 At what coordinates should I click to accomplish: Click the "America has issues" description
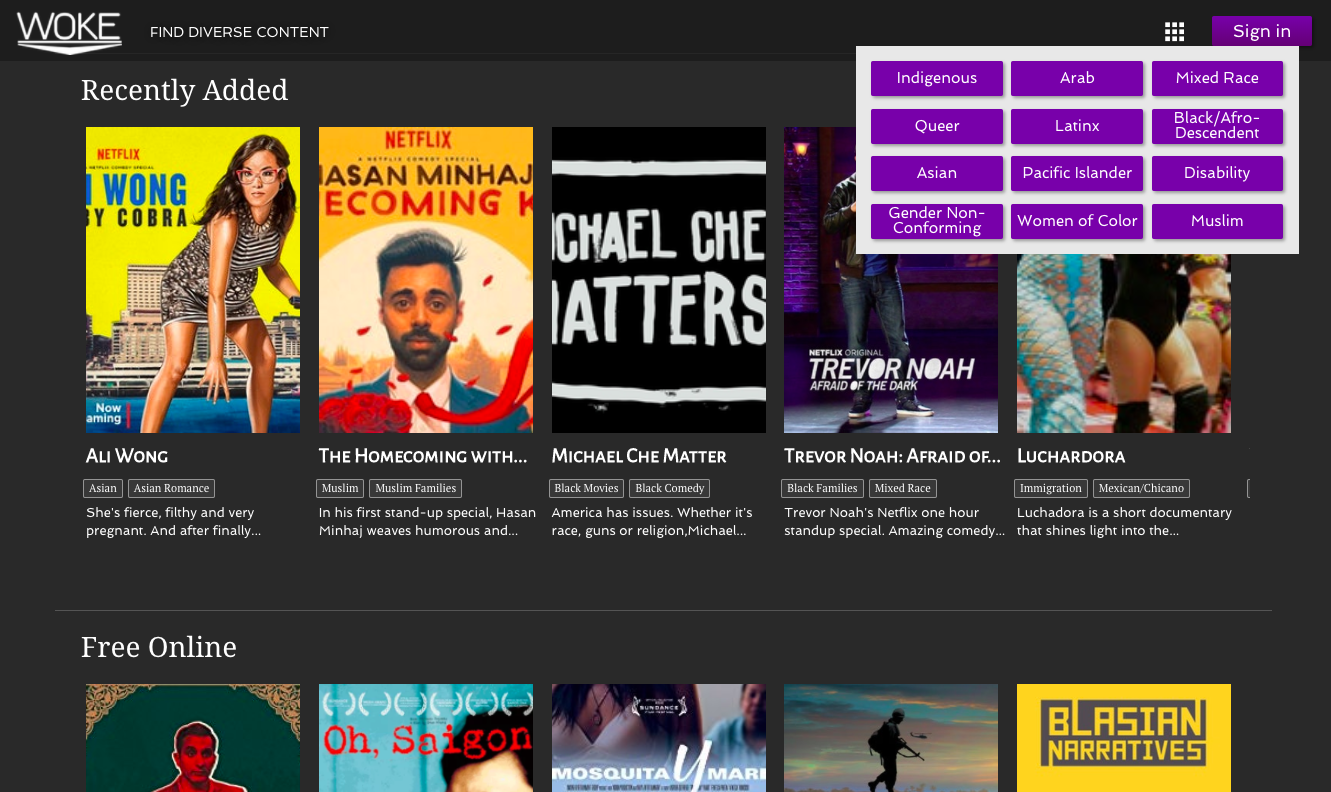coord(652,522)
